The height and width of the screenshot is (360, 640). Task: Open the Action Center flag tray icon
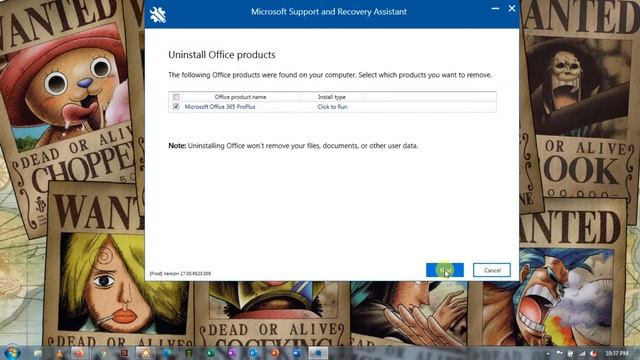coord(559,353)
